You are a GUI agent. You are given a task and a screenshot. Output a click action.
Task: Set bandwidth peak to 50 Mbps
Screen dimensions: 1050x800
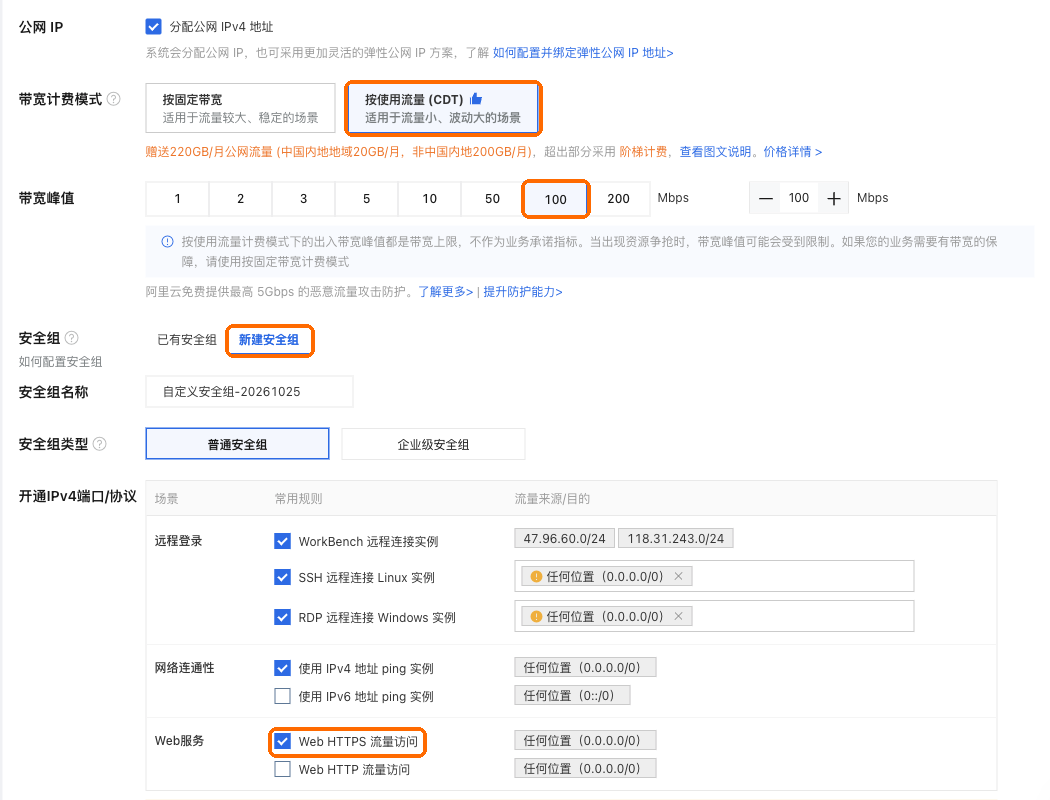point(492,199)
